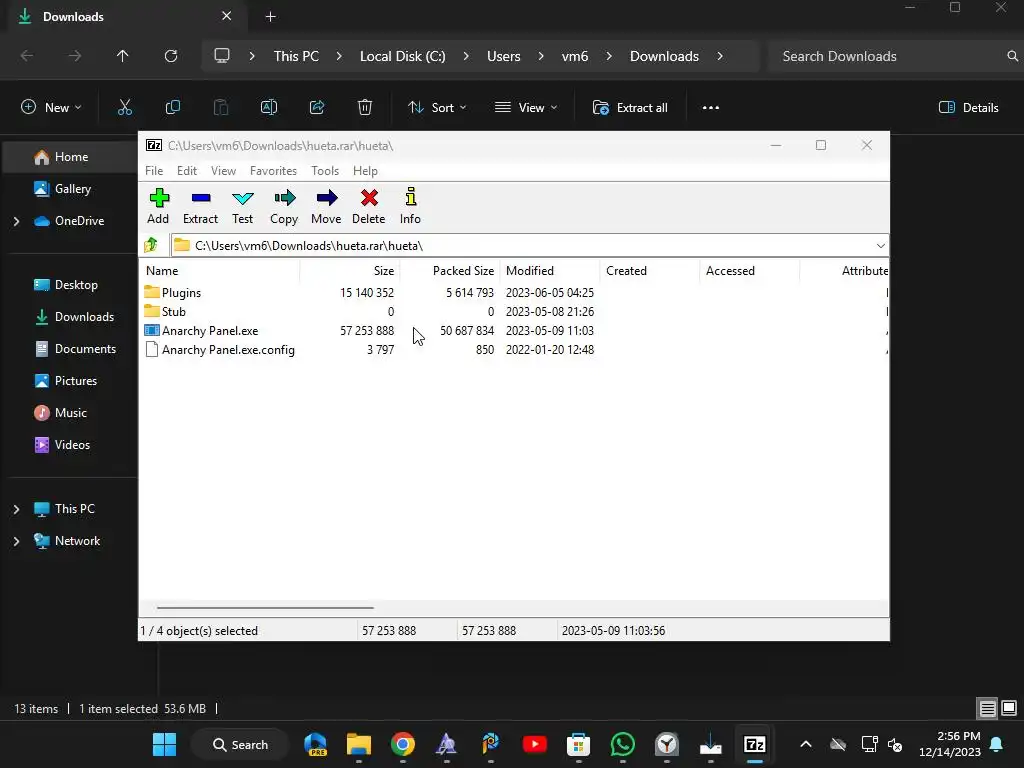Add a new Explorer tab
Screen dimensions: 1024x768
click(x=270, y=16)
